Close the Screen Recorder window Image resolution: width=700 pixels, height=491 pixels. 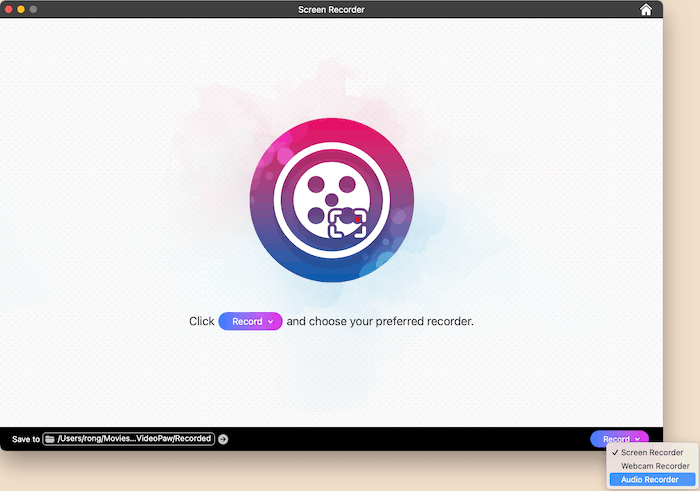click(8, 9)
